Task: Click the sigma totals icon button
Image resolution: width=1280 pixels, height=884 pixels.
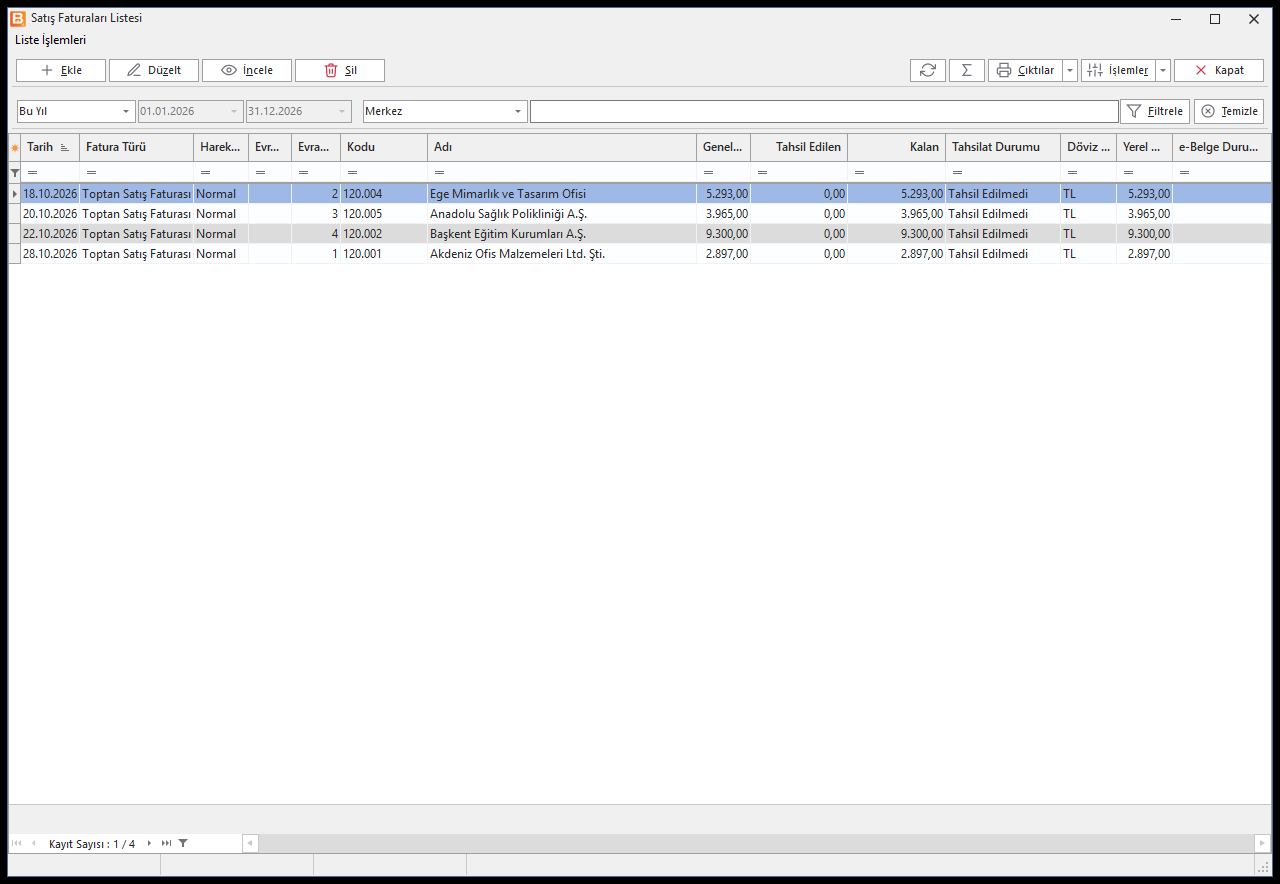Action: (966, 70)
